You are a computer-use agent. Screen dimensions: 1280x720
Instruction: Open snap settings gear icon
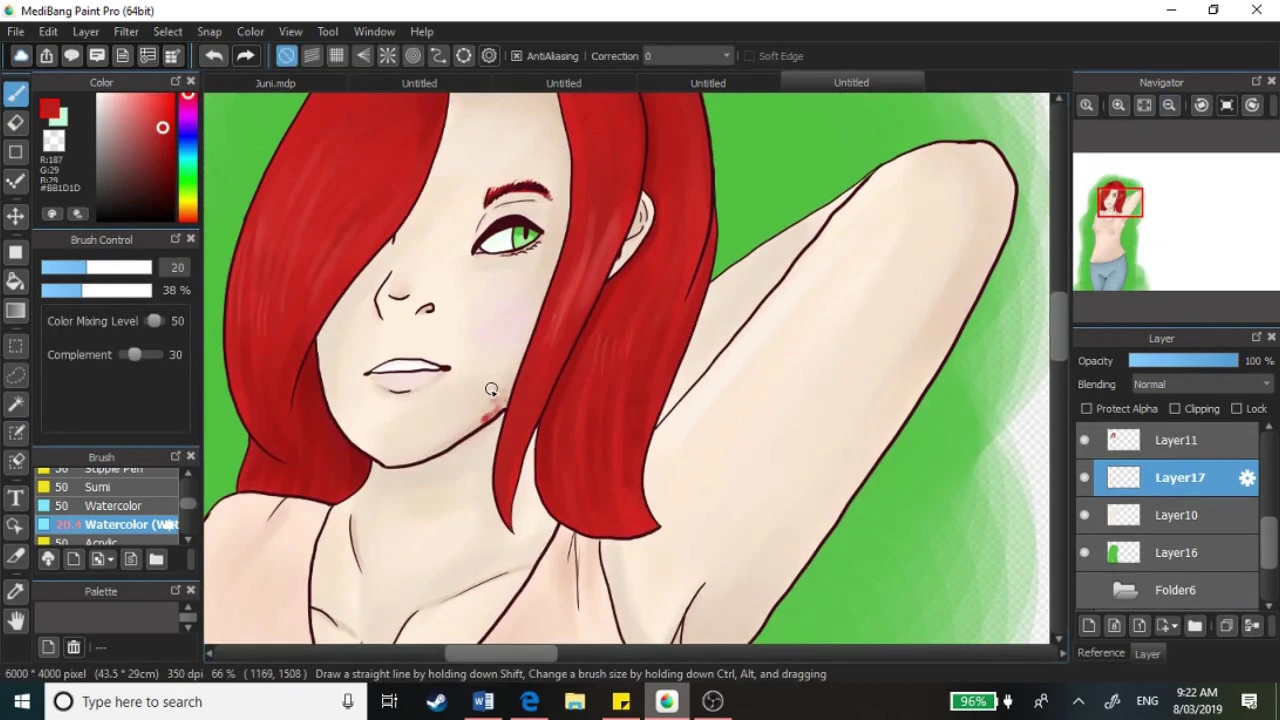pyautogui.click(x=489, y=56)
